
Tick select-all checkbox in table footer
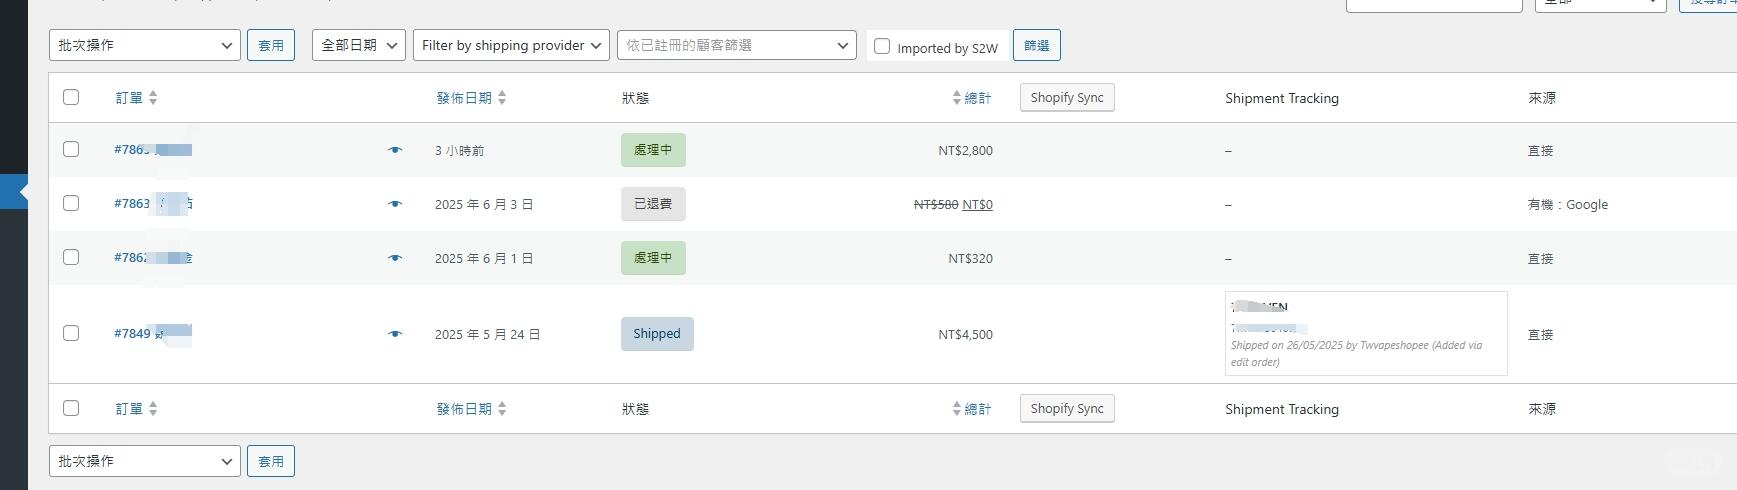pyautogui.click(x=71, y=408)
